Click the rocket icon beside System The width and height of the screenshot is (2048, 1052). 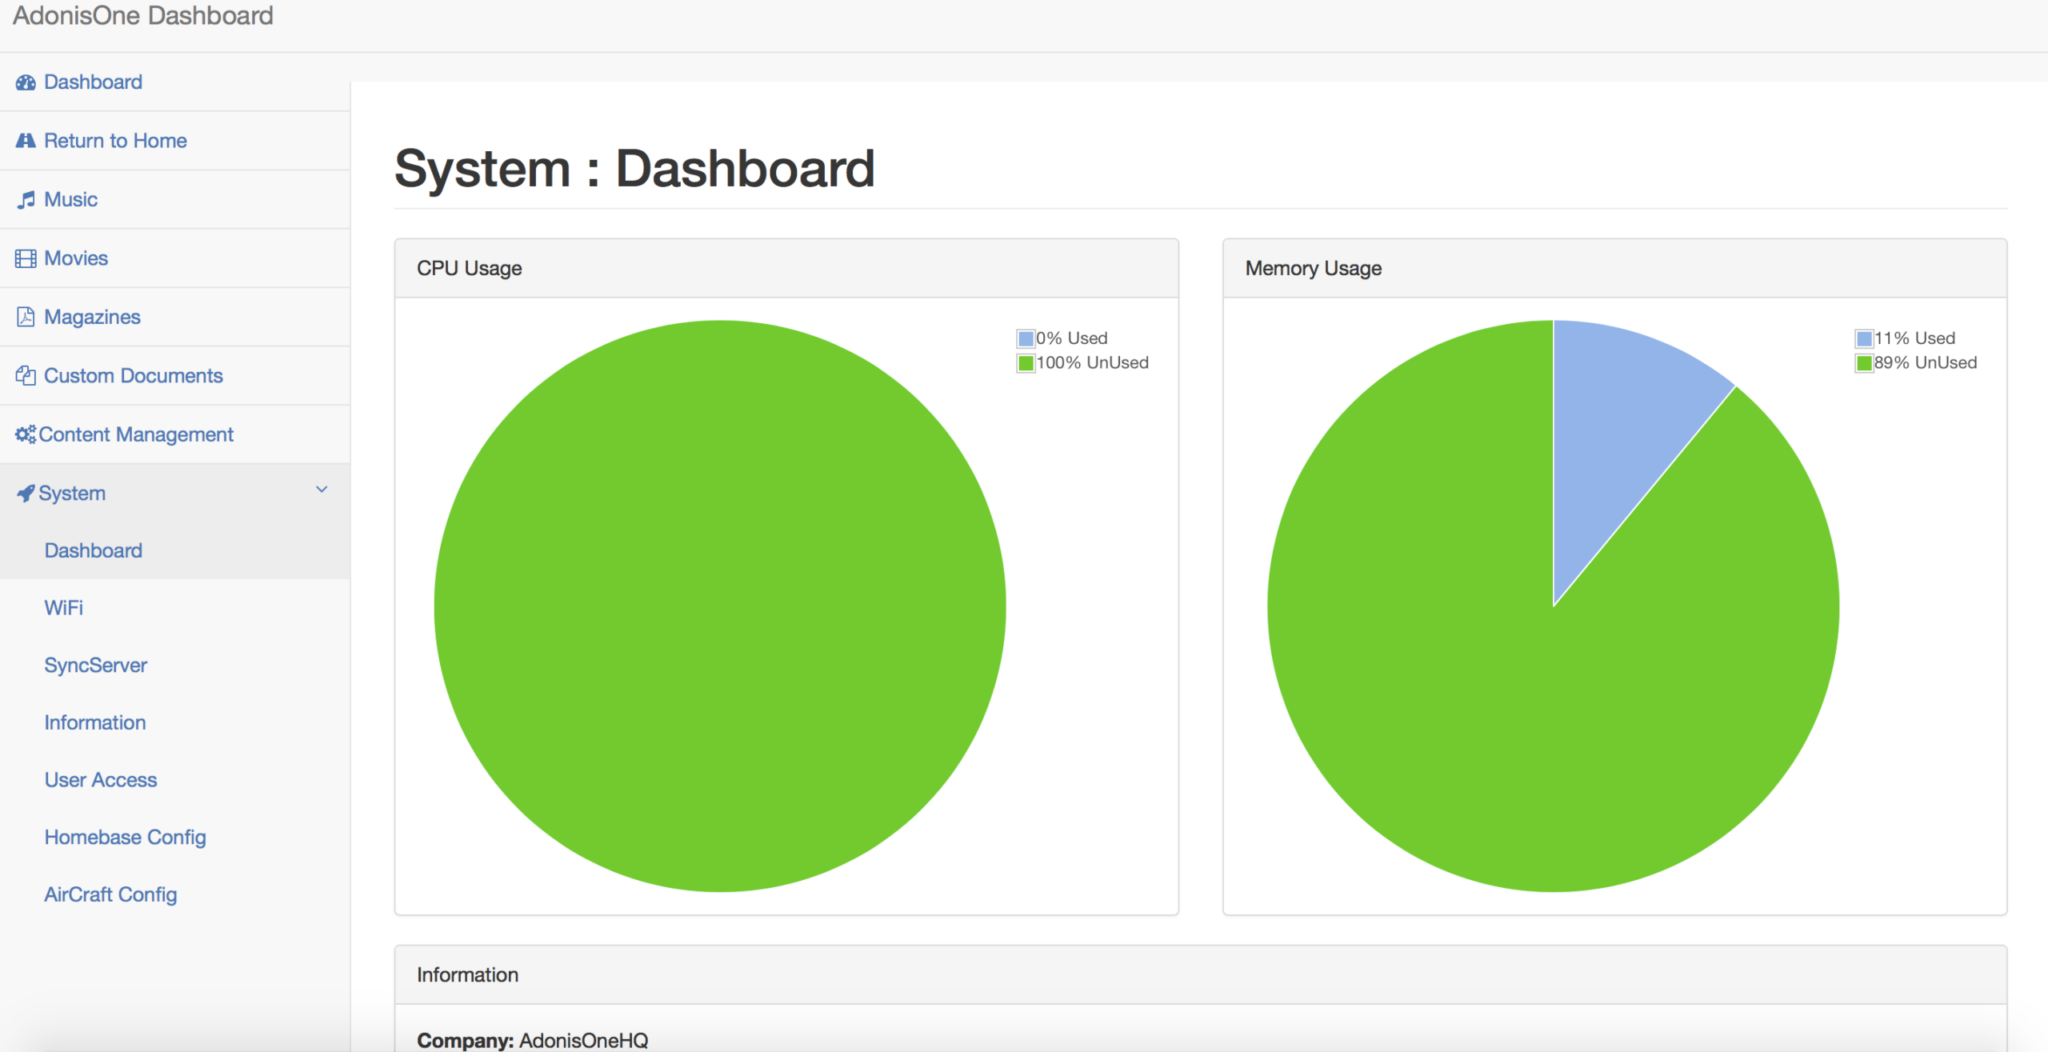[25, 493]
